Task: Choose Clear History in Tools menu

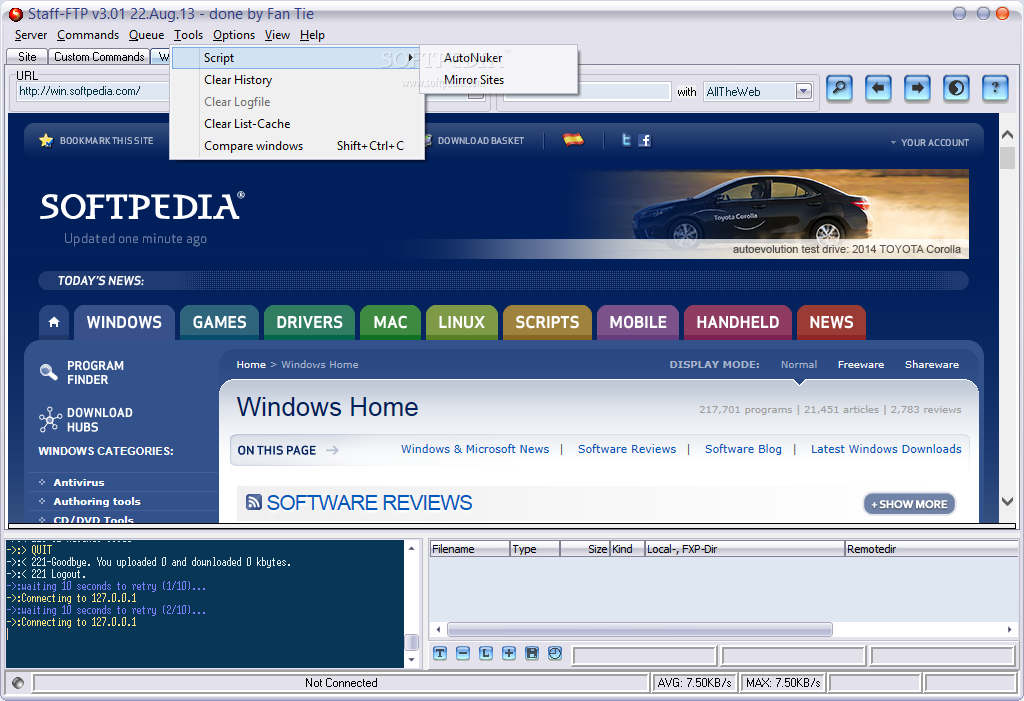Action: pyautogui.click(x=297, y=80)
